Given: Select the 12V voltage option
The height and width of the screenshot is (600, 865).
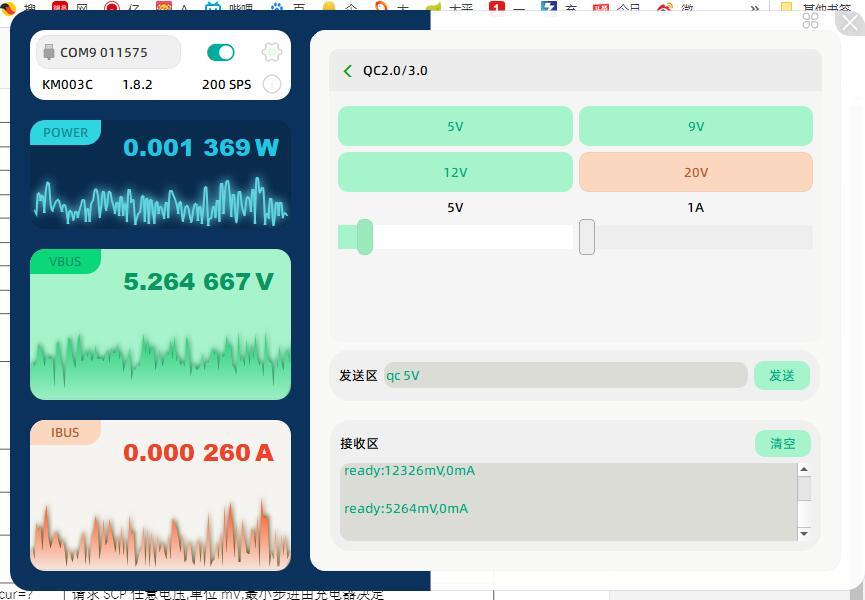Looking at the screenshot, I should (455, 172).
